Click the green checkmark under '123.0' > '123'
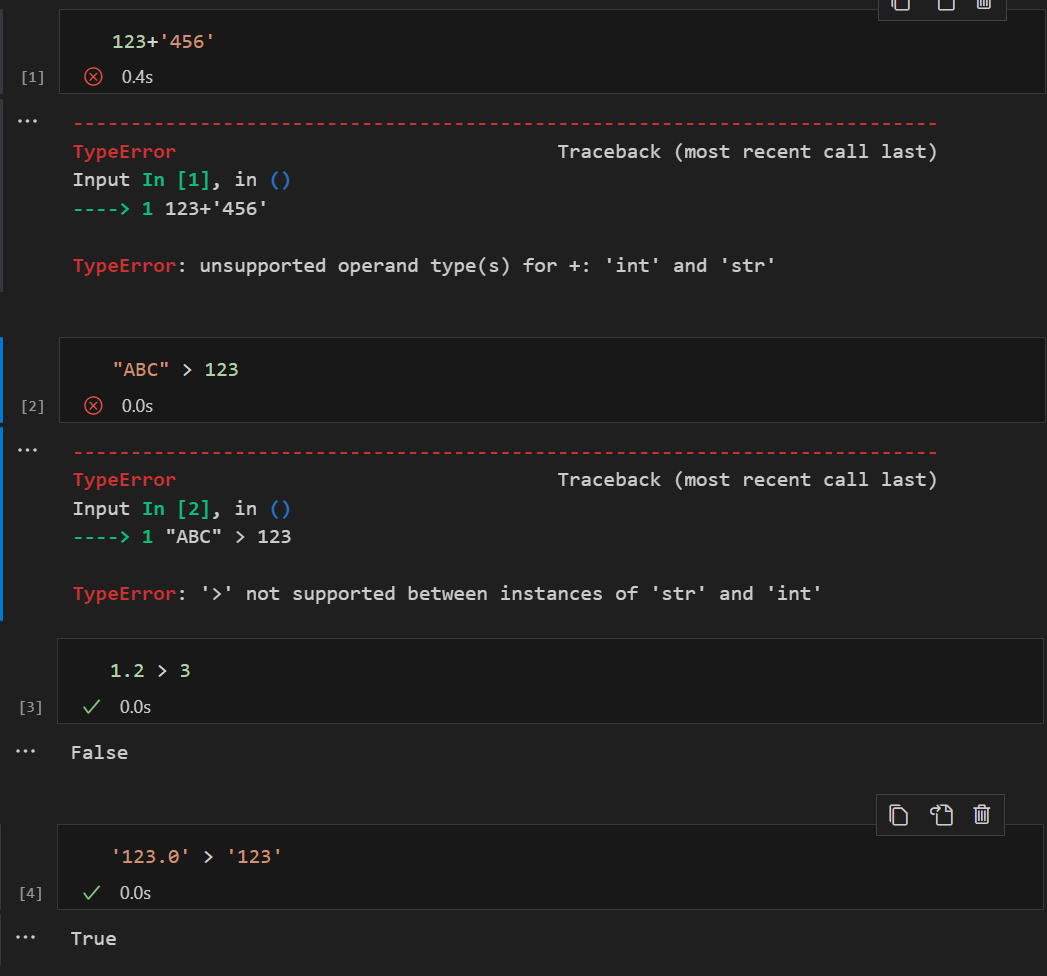Image resolution: width=1047 pixels, height=976 pixels. (x=92, y=893)
